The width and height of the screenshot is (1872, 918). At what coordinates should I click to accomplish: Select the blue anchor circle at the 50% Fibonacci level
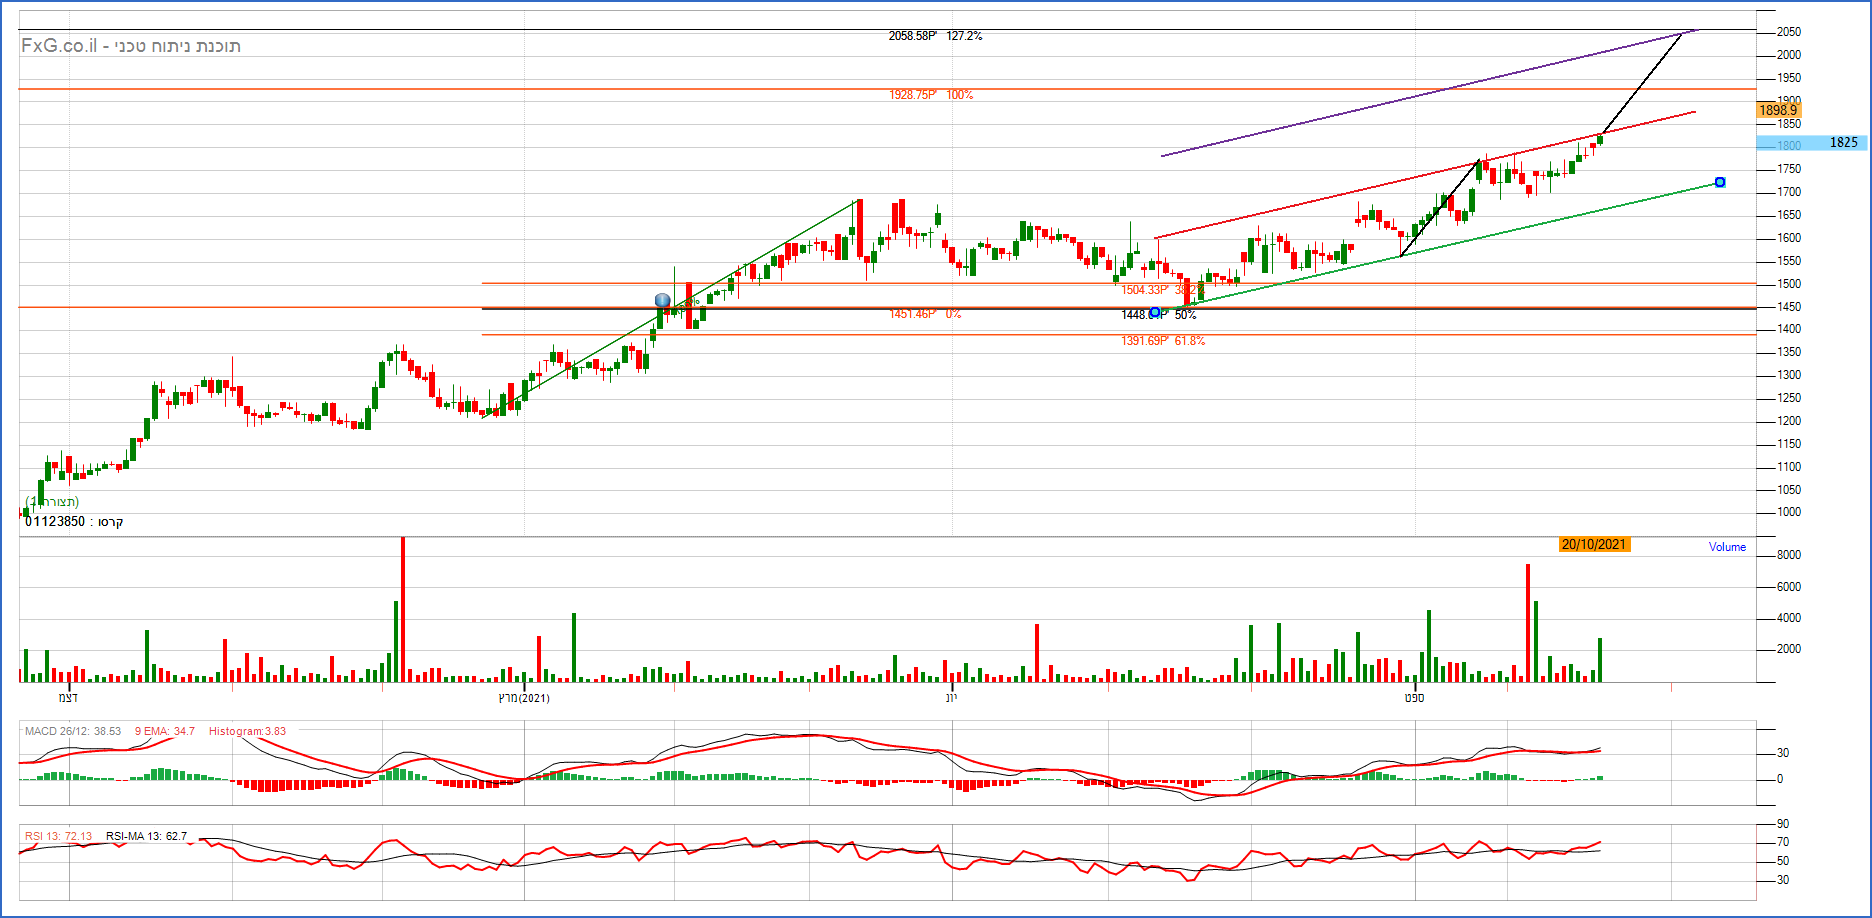coord(1155,313)
